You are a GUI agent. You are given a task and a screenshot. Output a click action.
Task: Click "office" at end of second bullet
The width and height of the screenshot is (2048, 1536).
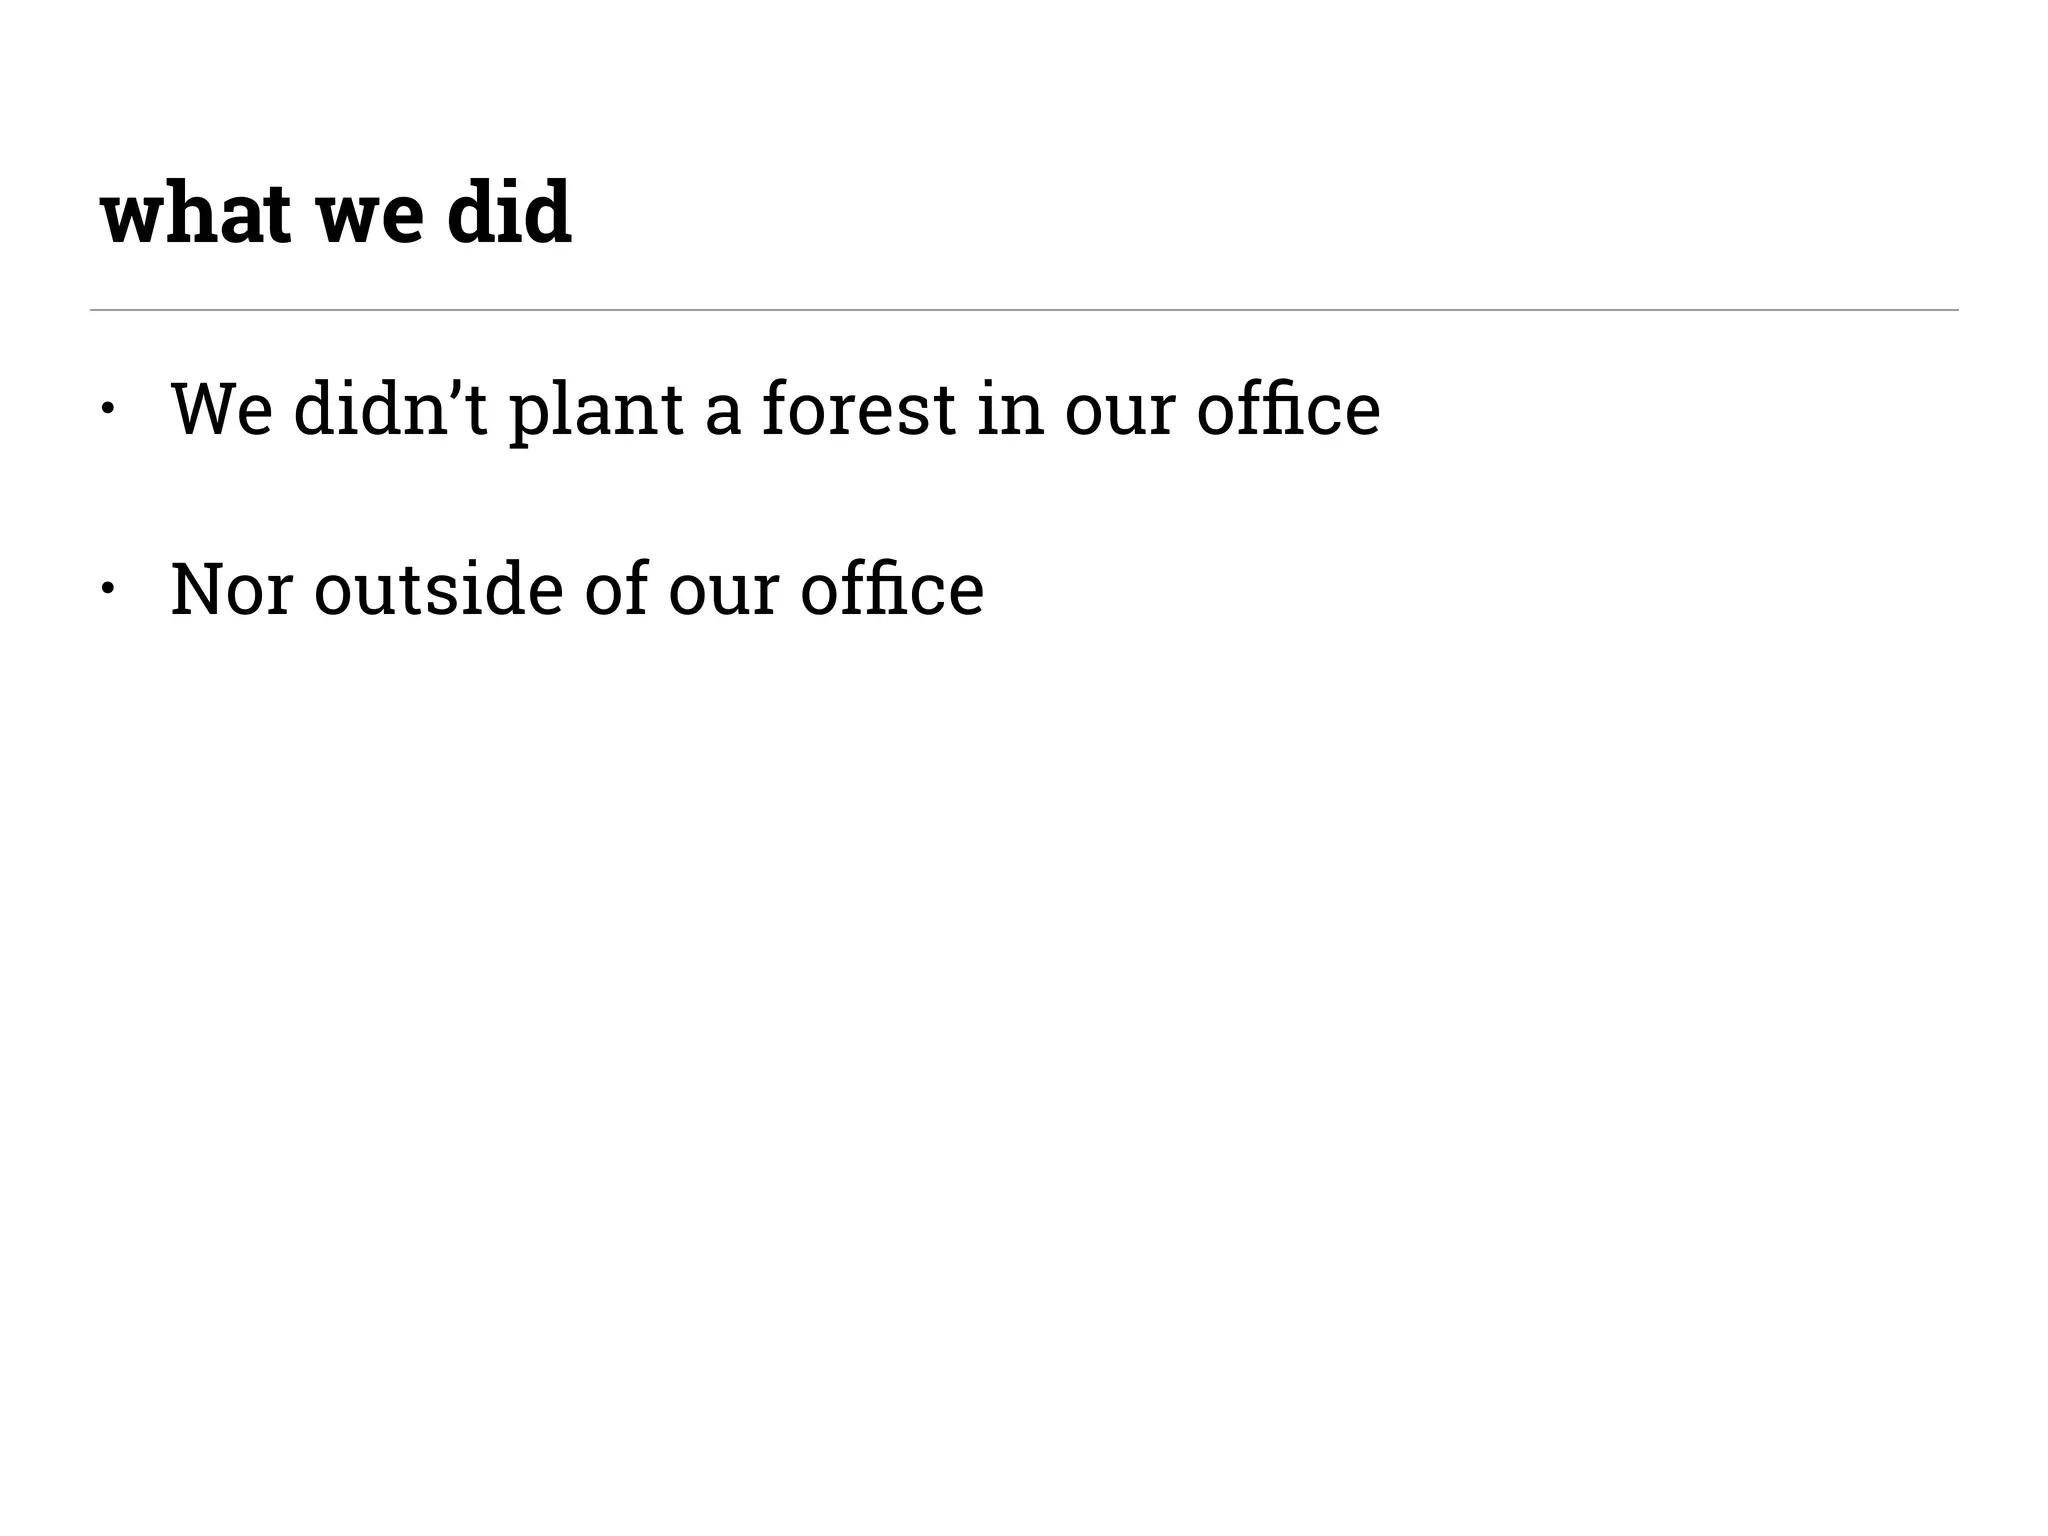pos(892,588)
